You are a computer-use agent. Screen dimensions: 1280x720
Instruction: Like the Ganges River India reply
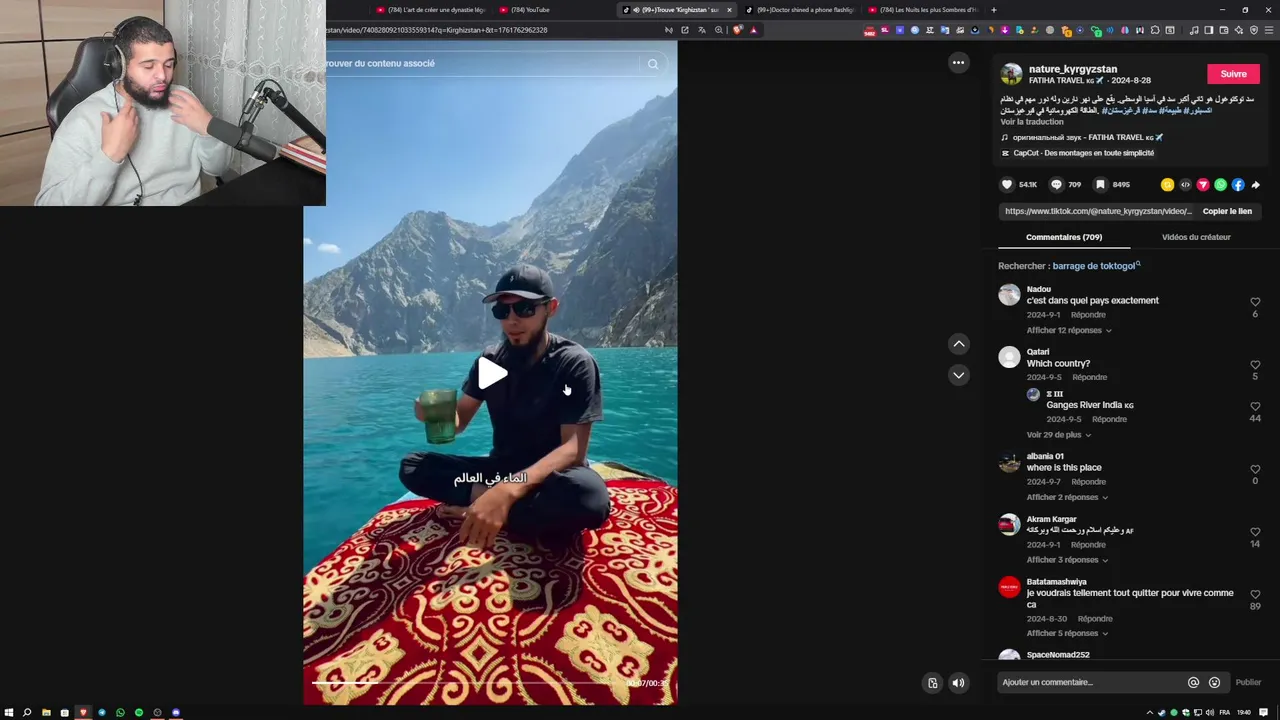[1255, 407]
